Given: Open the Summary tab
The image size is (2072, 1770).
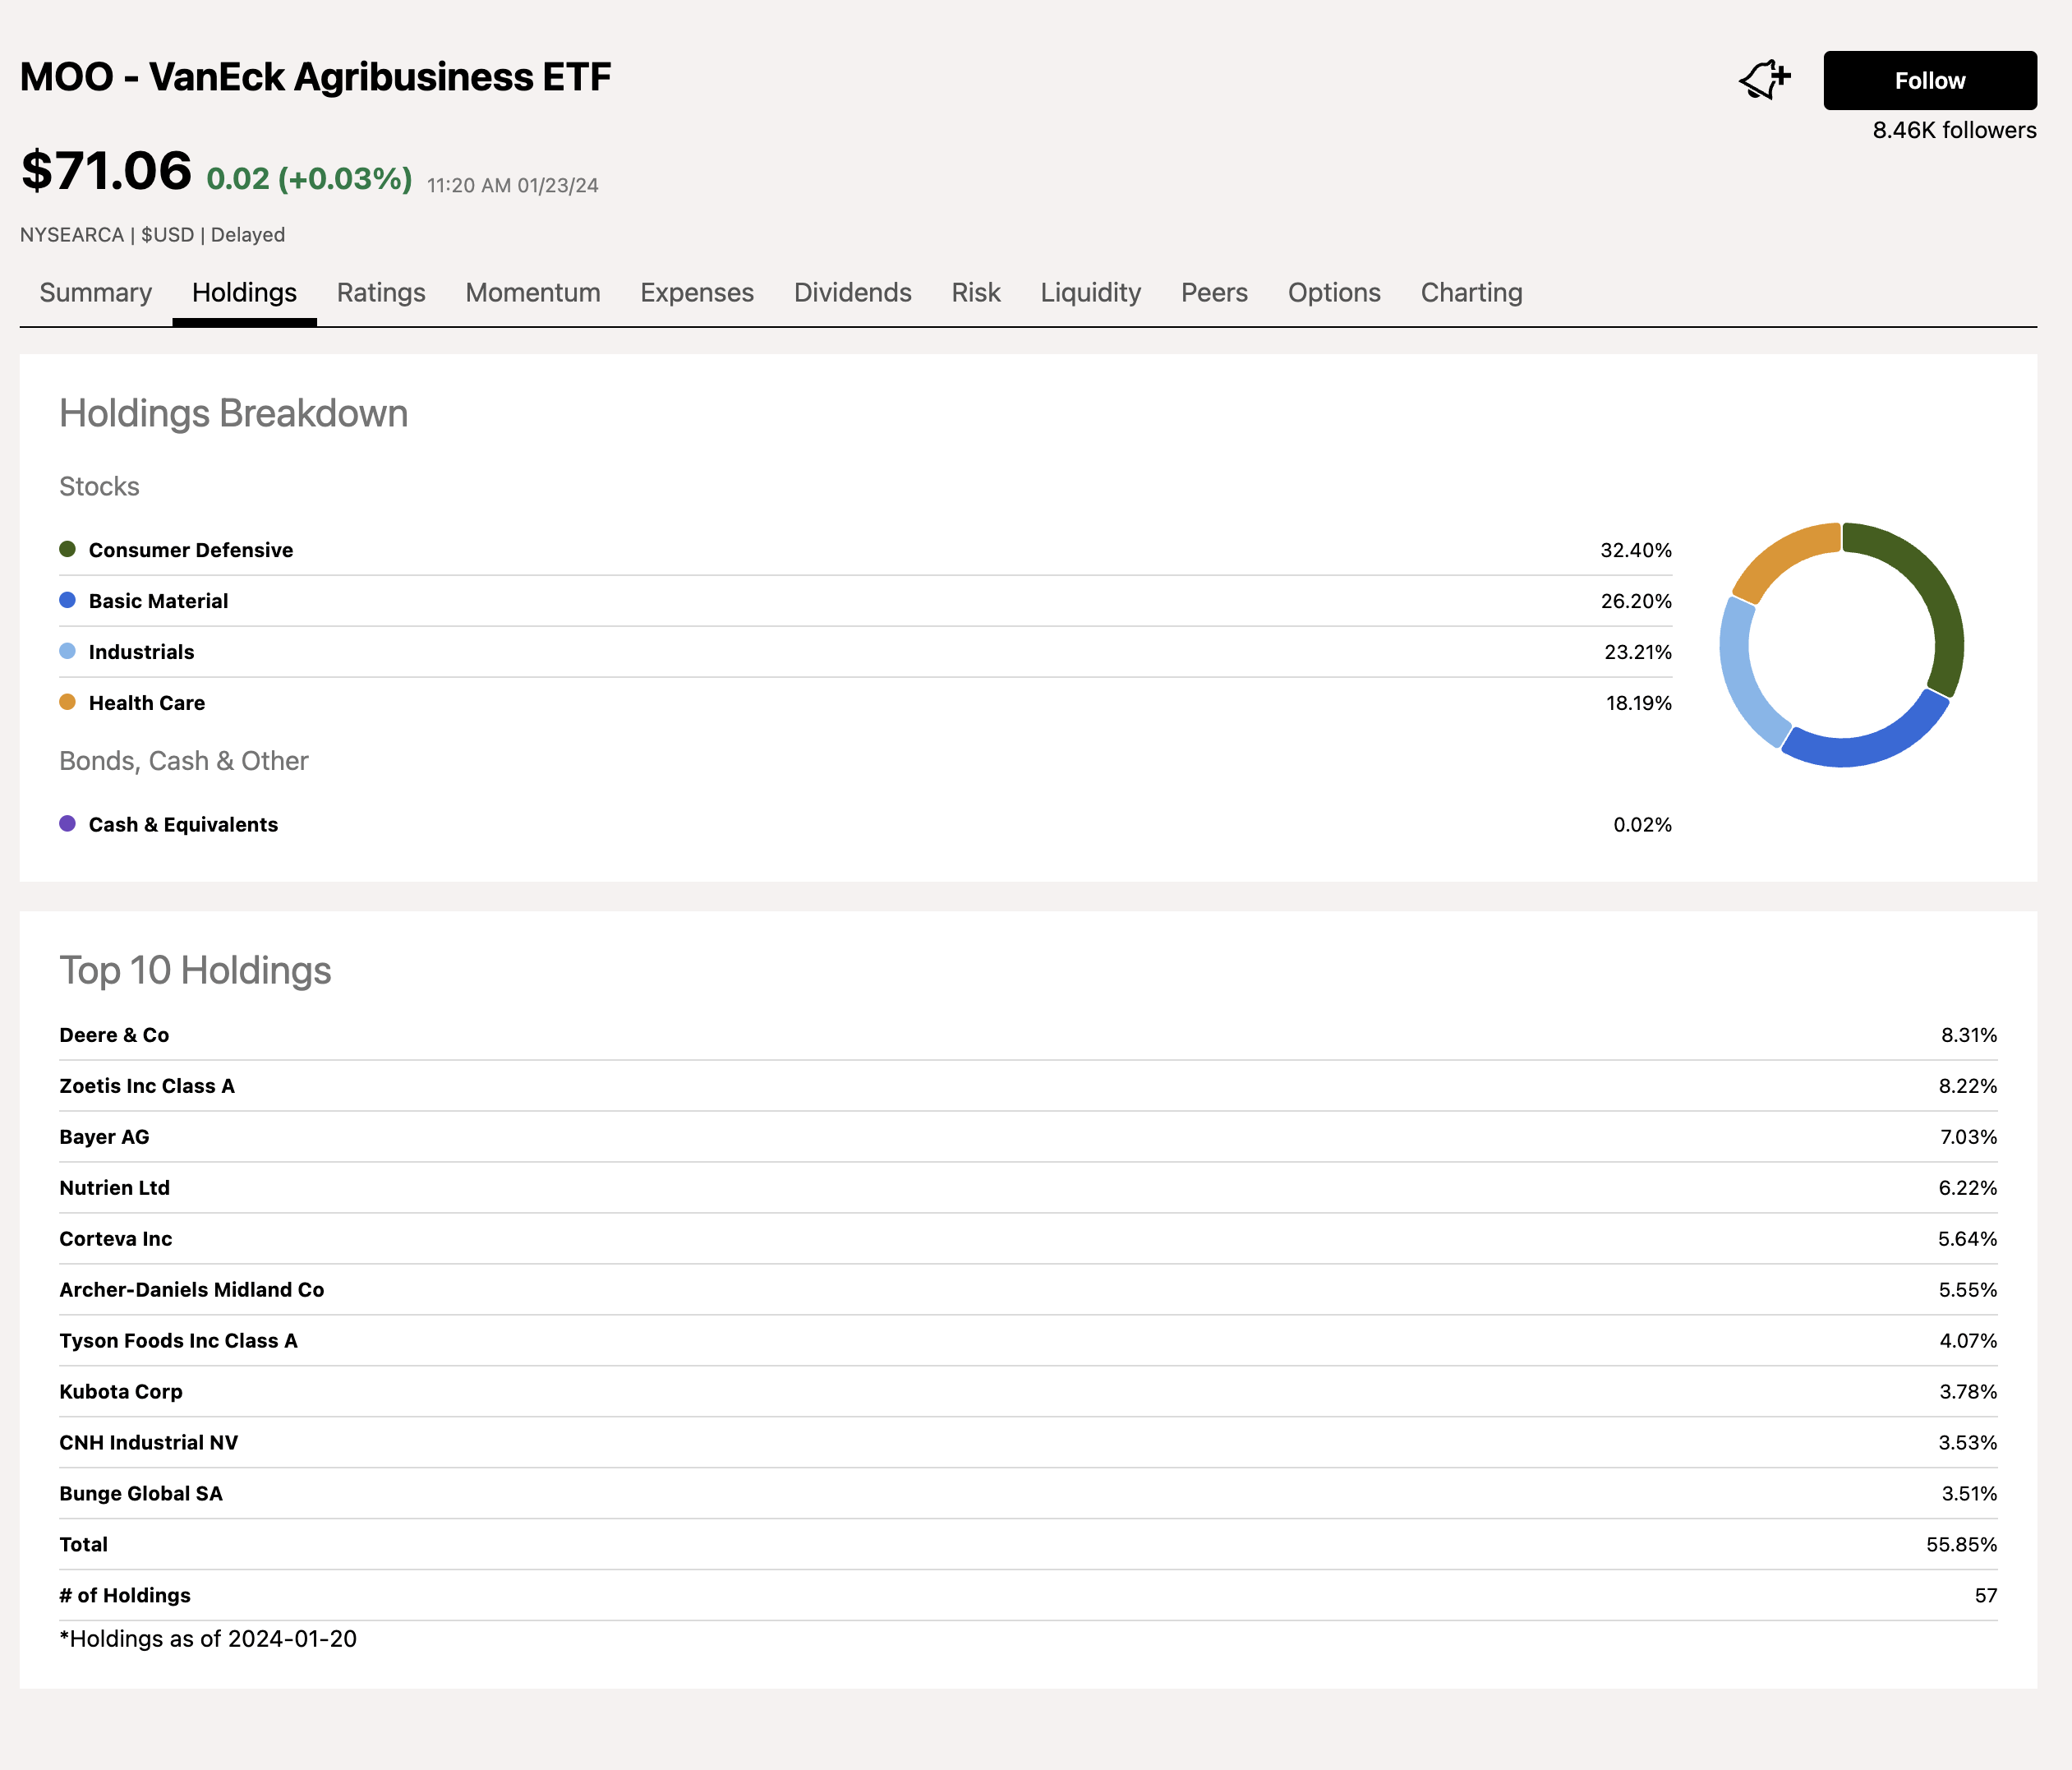Looking at the screenshot, I should coord(95,293).
